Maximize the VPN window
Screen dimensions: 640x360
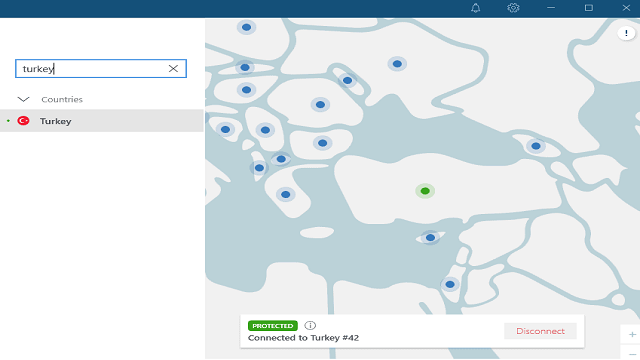(589, 8)
